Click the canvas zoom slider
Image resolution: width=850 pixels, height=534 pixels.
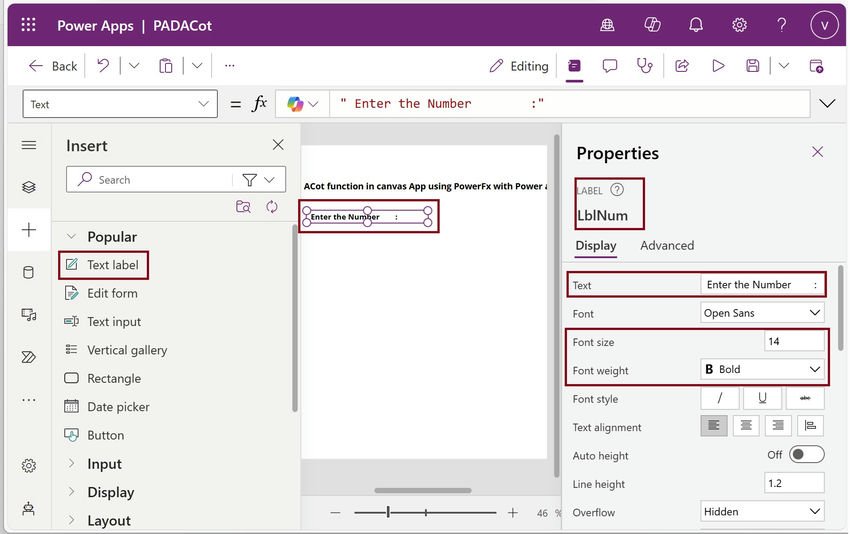(425, 512)
